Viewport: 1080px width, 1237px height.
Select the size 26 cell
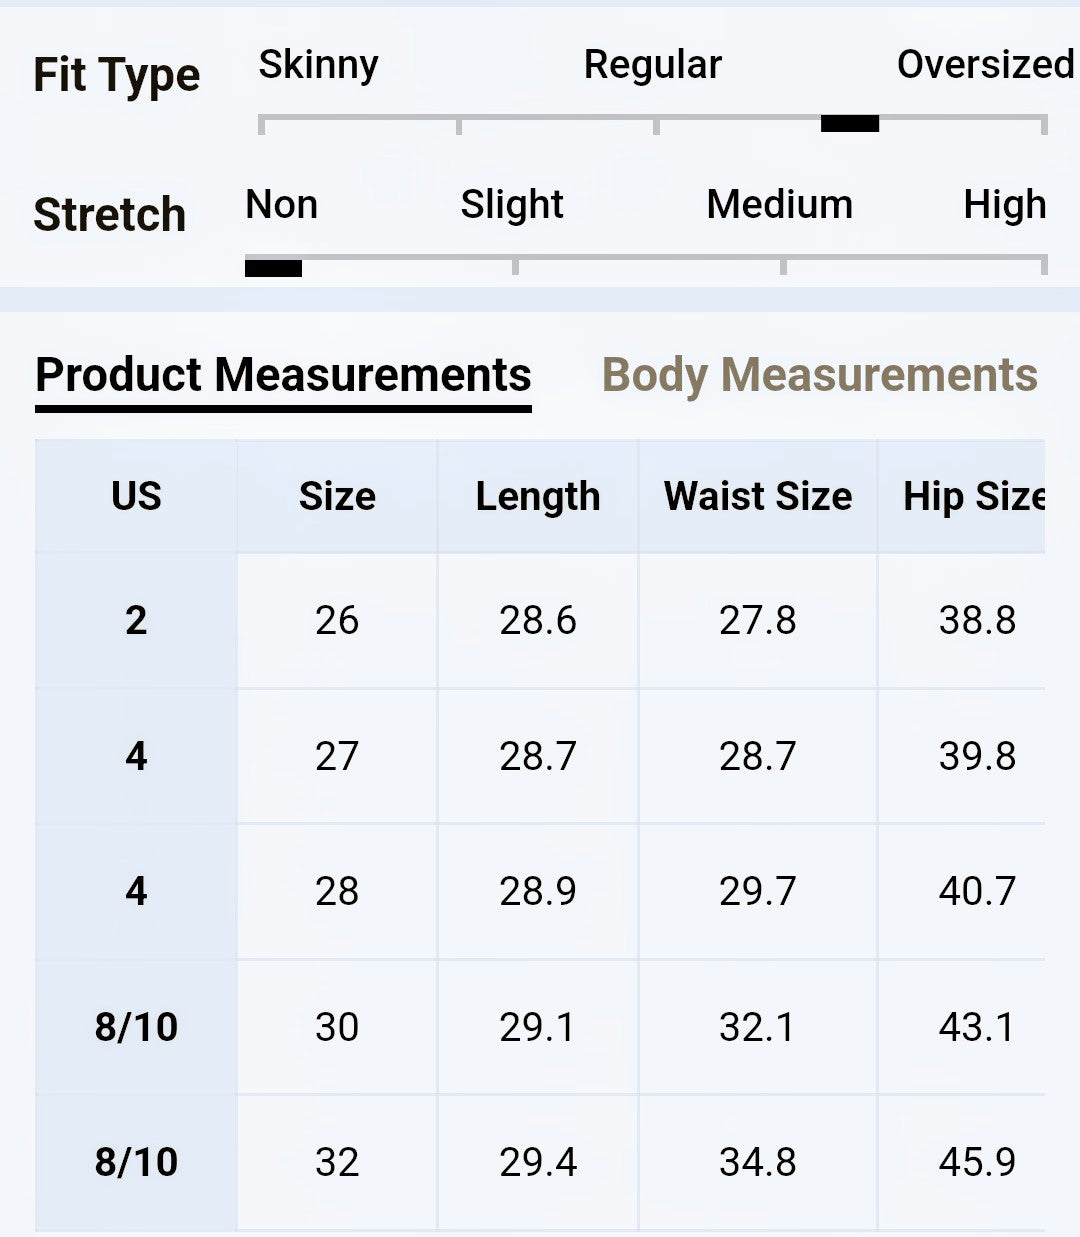pyautogui.click(x=336, y=621)
